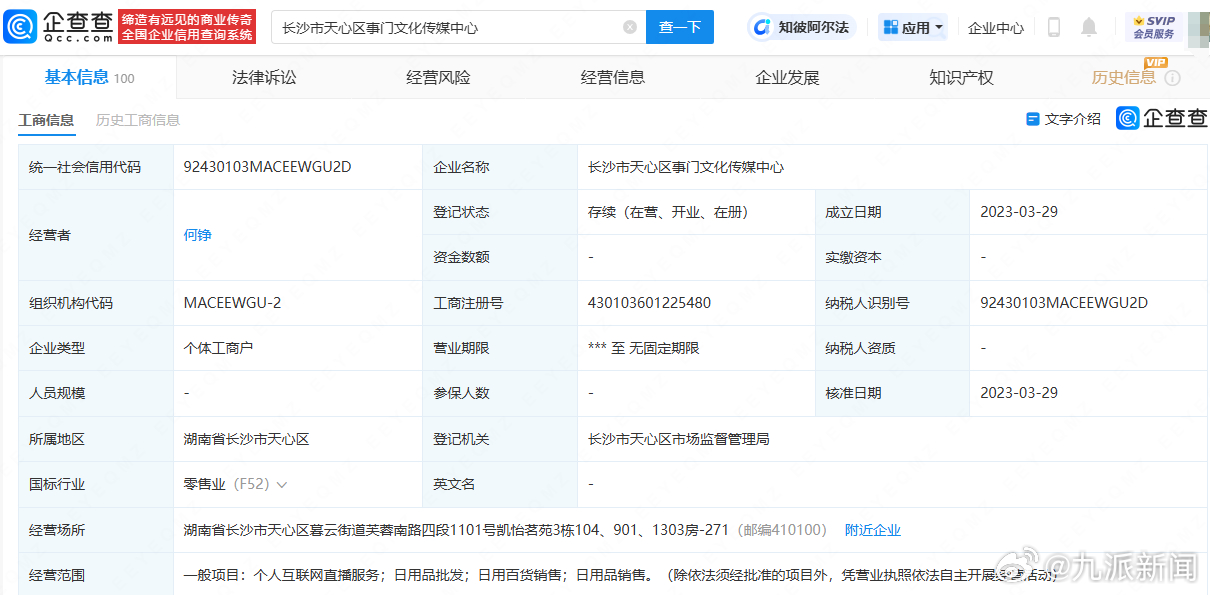Switch to 知识产权 tab

click(961, 78)
